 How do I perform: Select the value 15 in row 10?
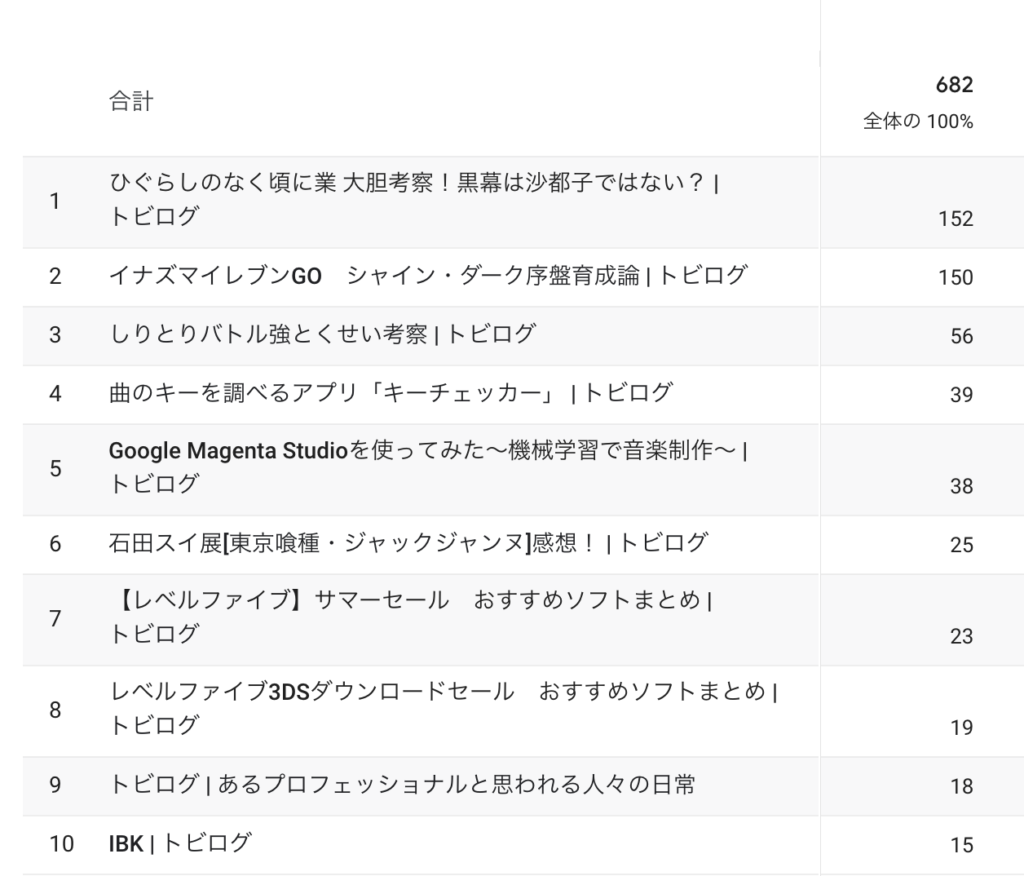point(961,845)
